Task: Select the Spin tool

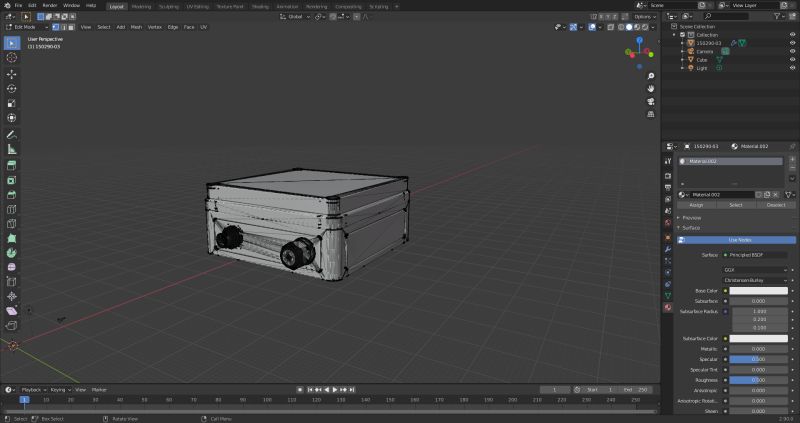Action: 11,253
